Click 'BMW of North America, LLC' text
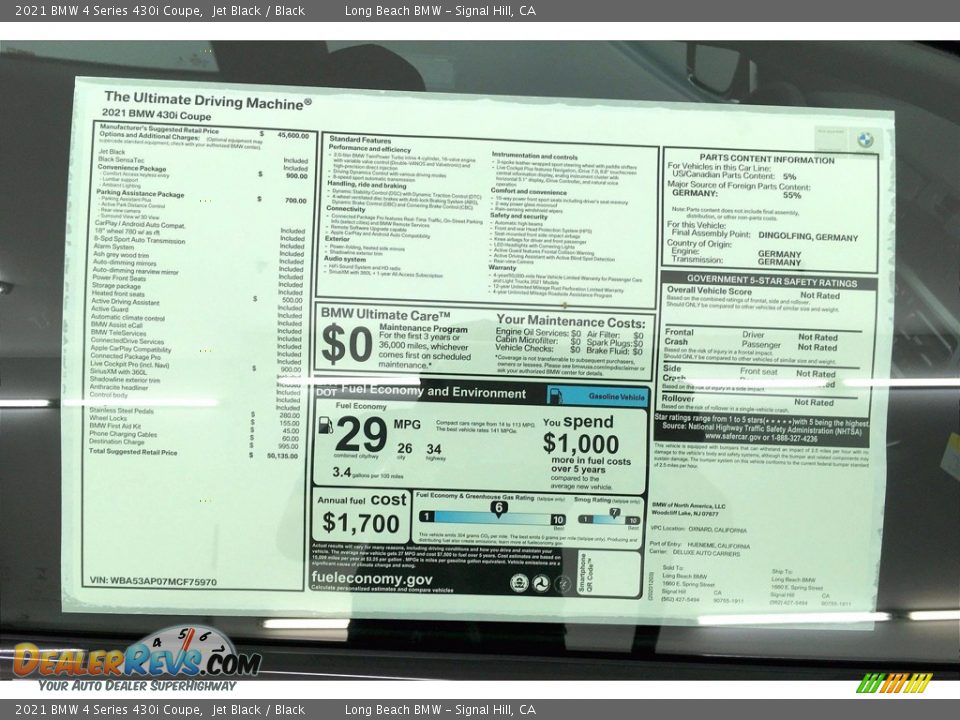The width and height of the screenshot is (960, 720). coord(688,506)
